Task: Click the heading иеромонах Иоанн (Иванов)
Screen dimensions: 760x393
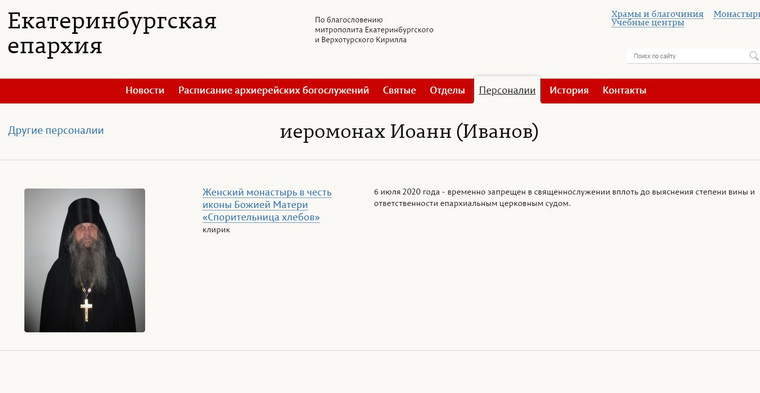Action: click(409, 132)
